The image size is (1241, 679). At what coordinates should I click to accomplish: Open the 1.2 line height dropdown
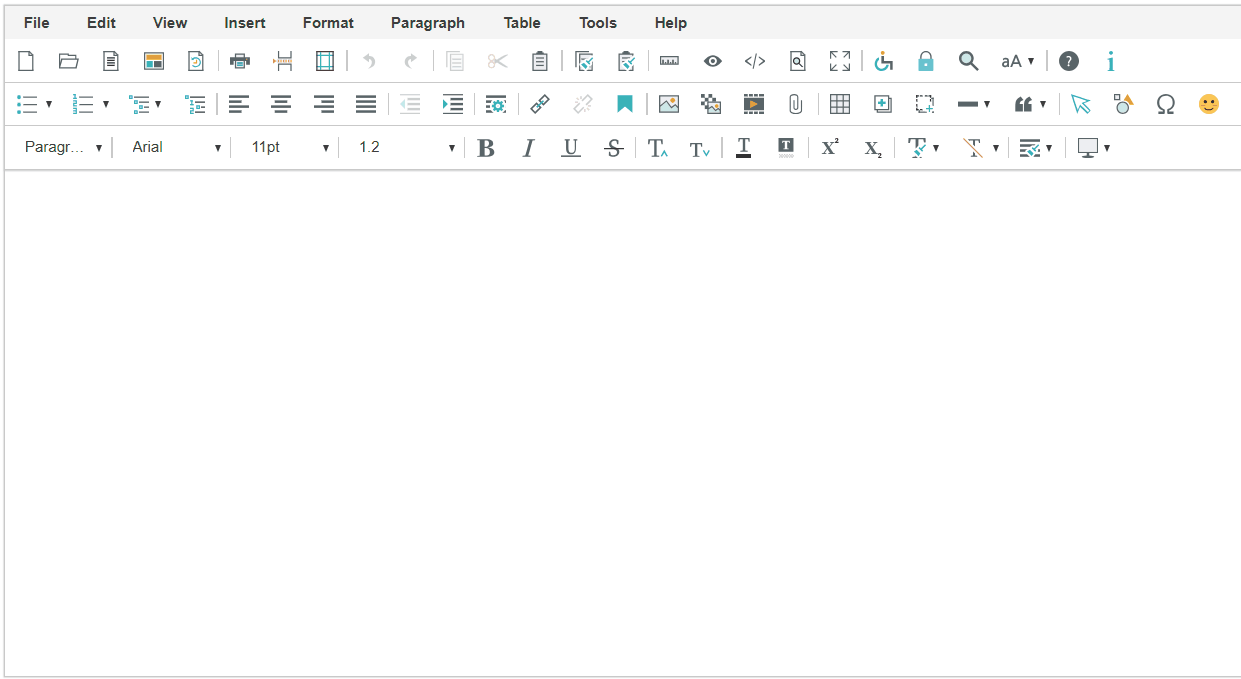coord(406,148)
